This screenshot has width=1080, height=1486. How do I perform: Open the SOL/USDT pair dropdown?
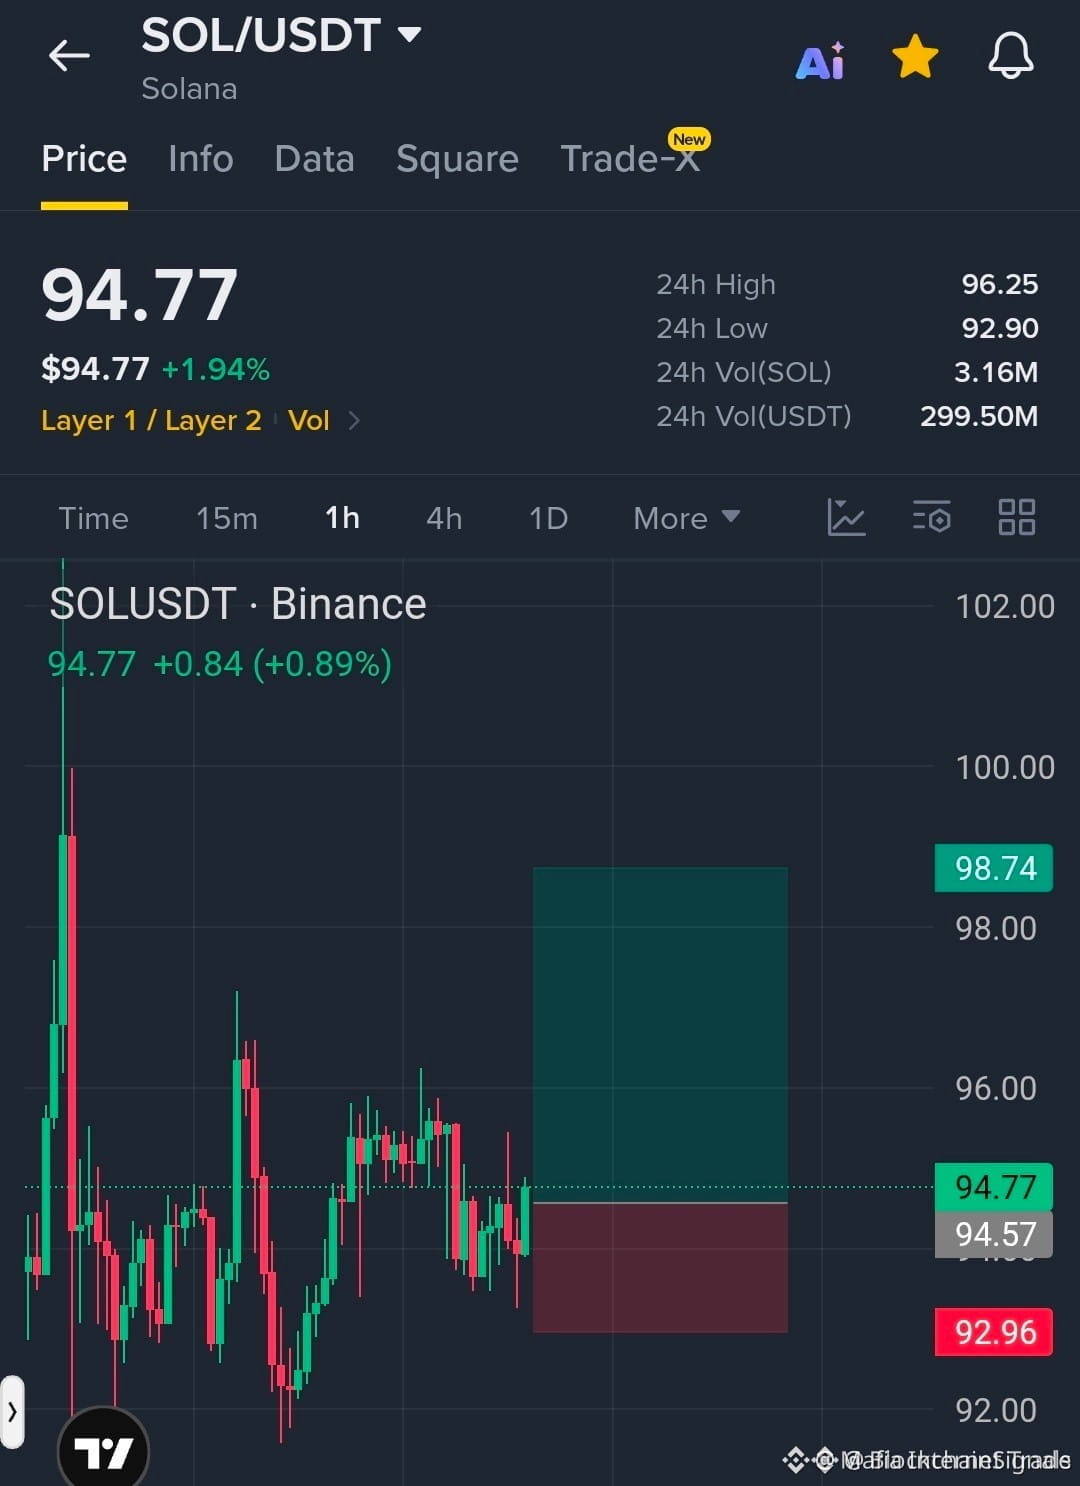[x=280, y=35]
